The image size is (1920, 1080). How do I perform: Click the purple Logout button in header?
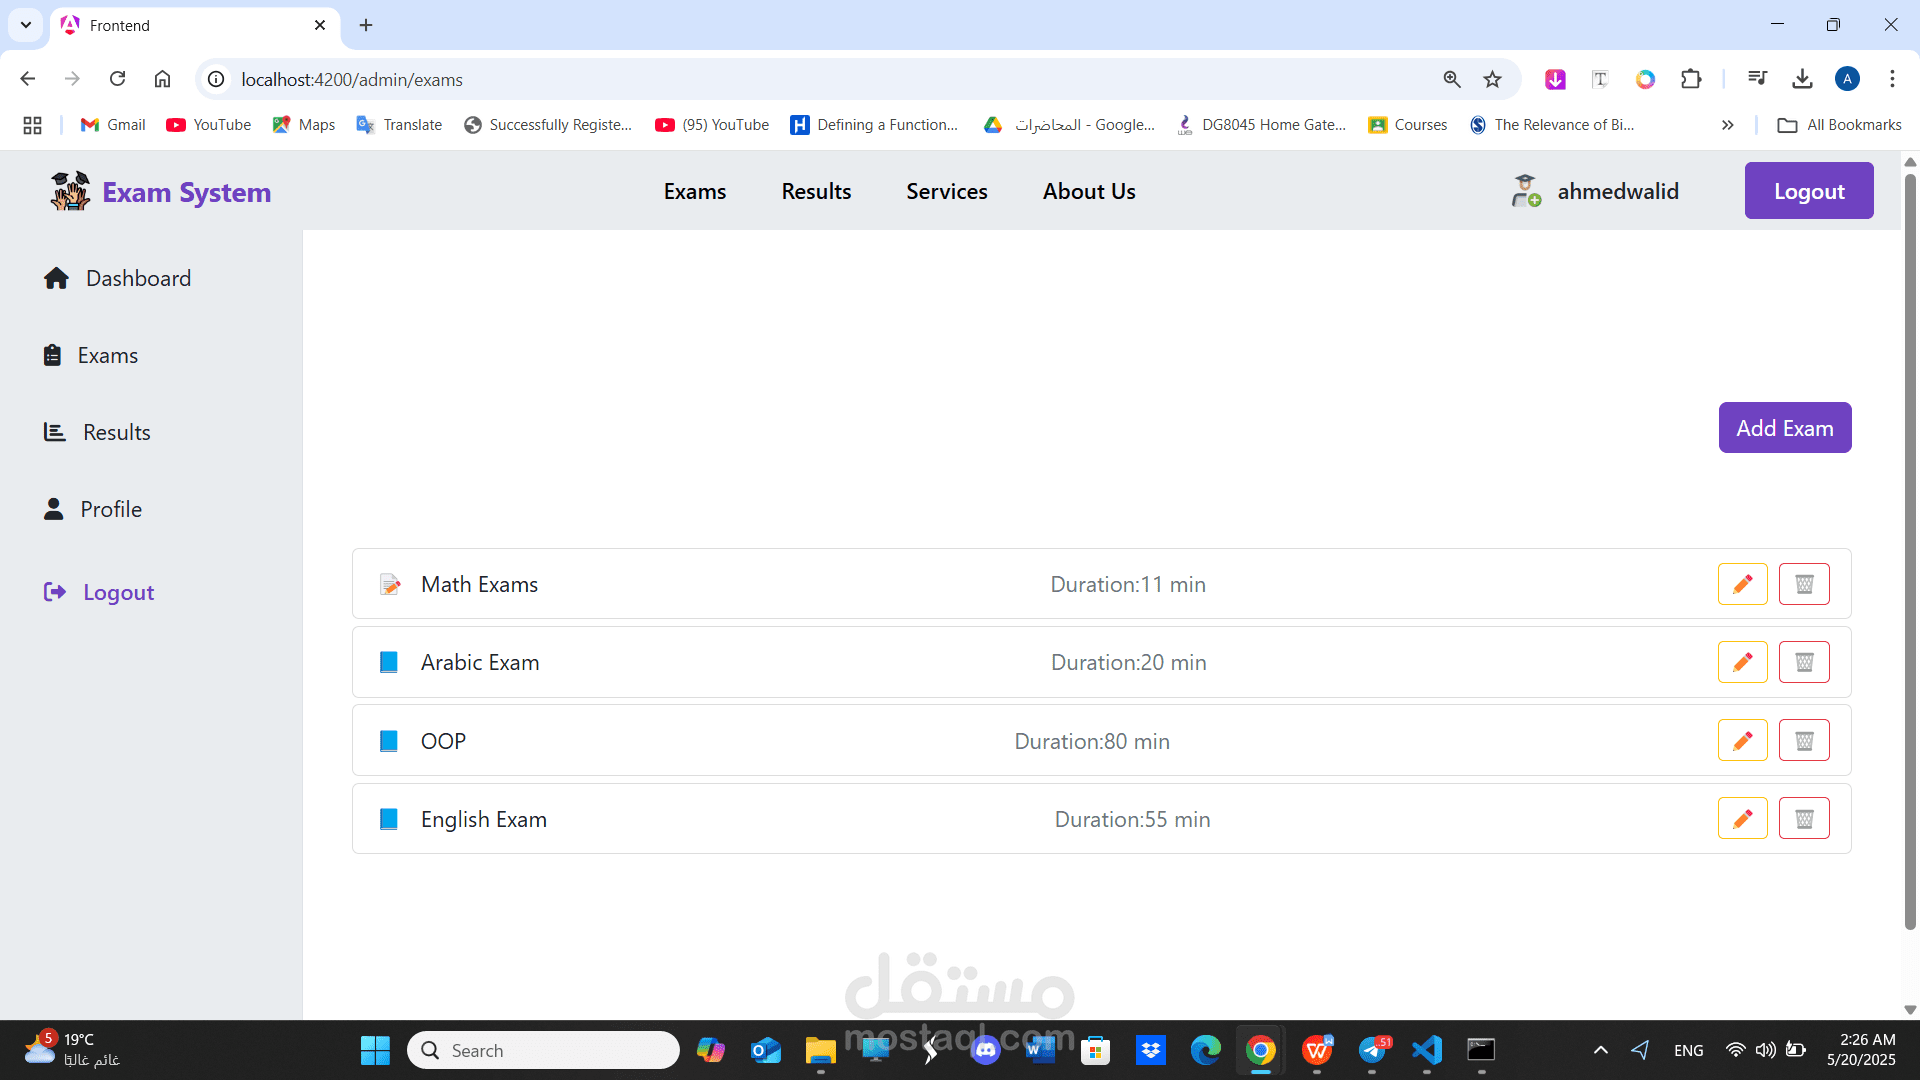click(x=1808, y=191)
